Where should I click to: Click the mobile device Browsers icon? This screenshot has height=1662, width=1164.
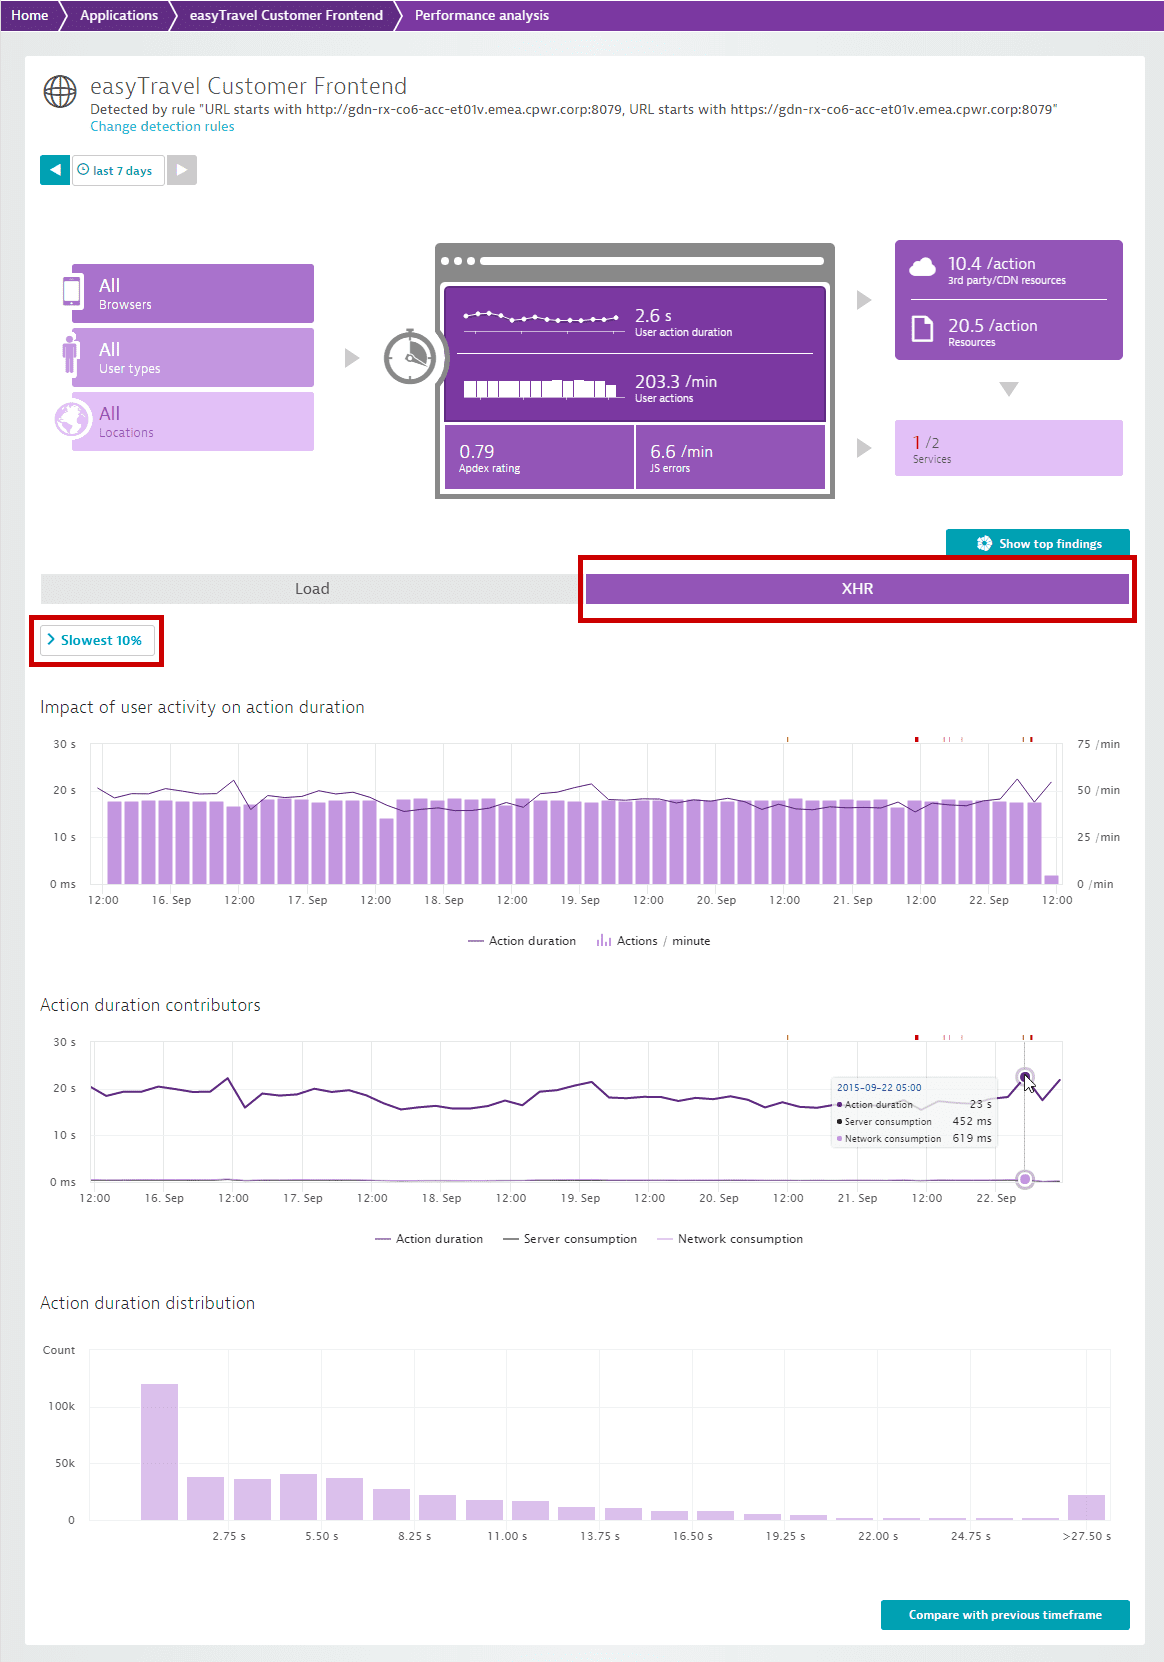[x=72, y=290]
